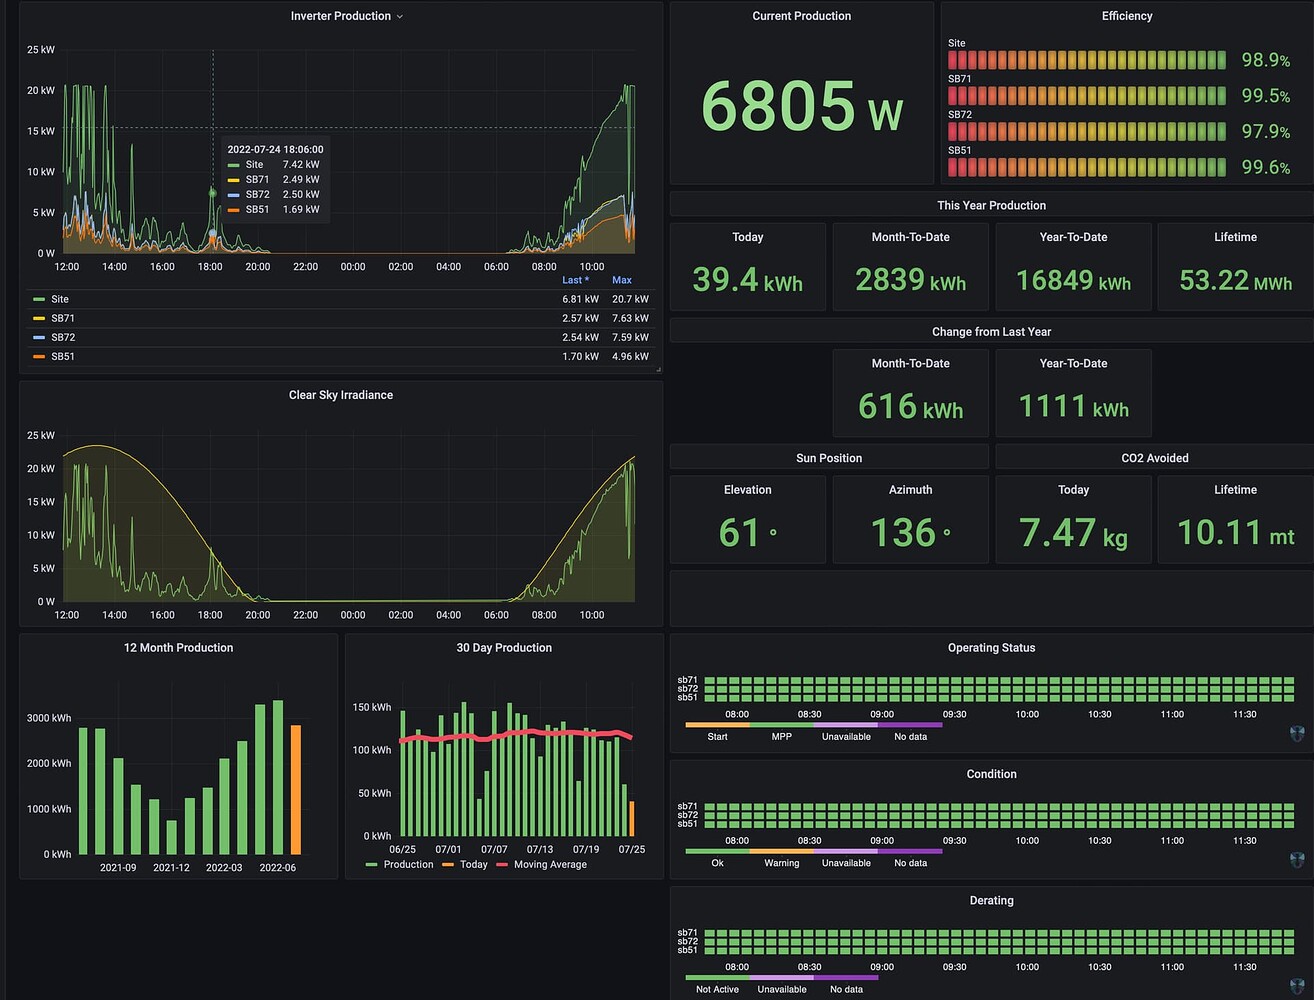This screenshot has height=1000, width=1314.
Task: Toggle the SB72 series in Inverter Production legend
Action: [x=63, y=337]
